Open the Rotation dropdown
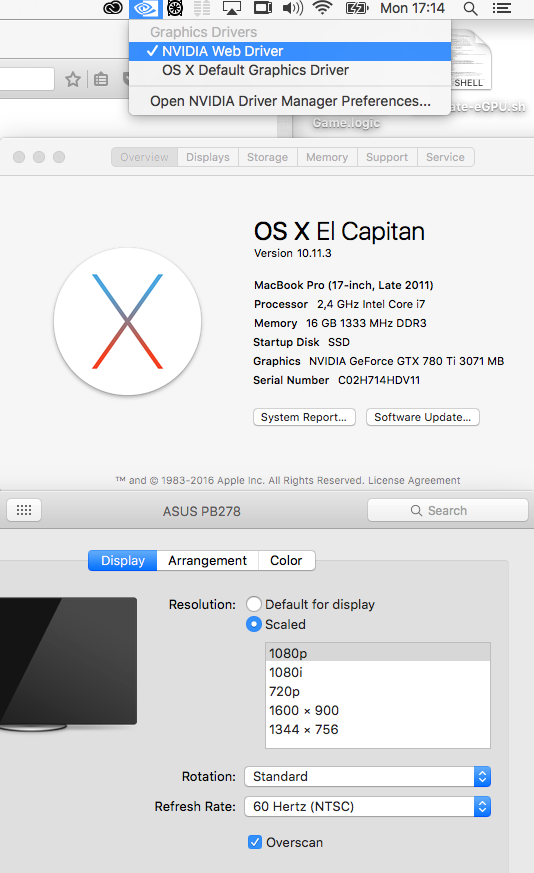534x873 pixels. (368, 777)
